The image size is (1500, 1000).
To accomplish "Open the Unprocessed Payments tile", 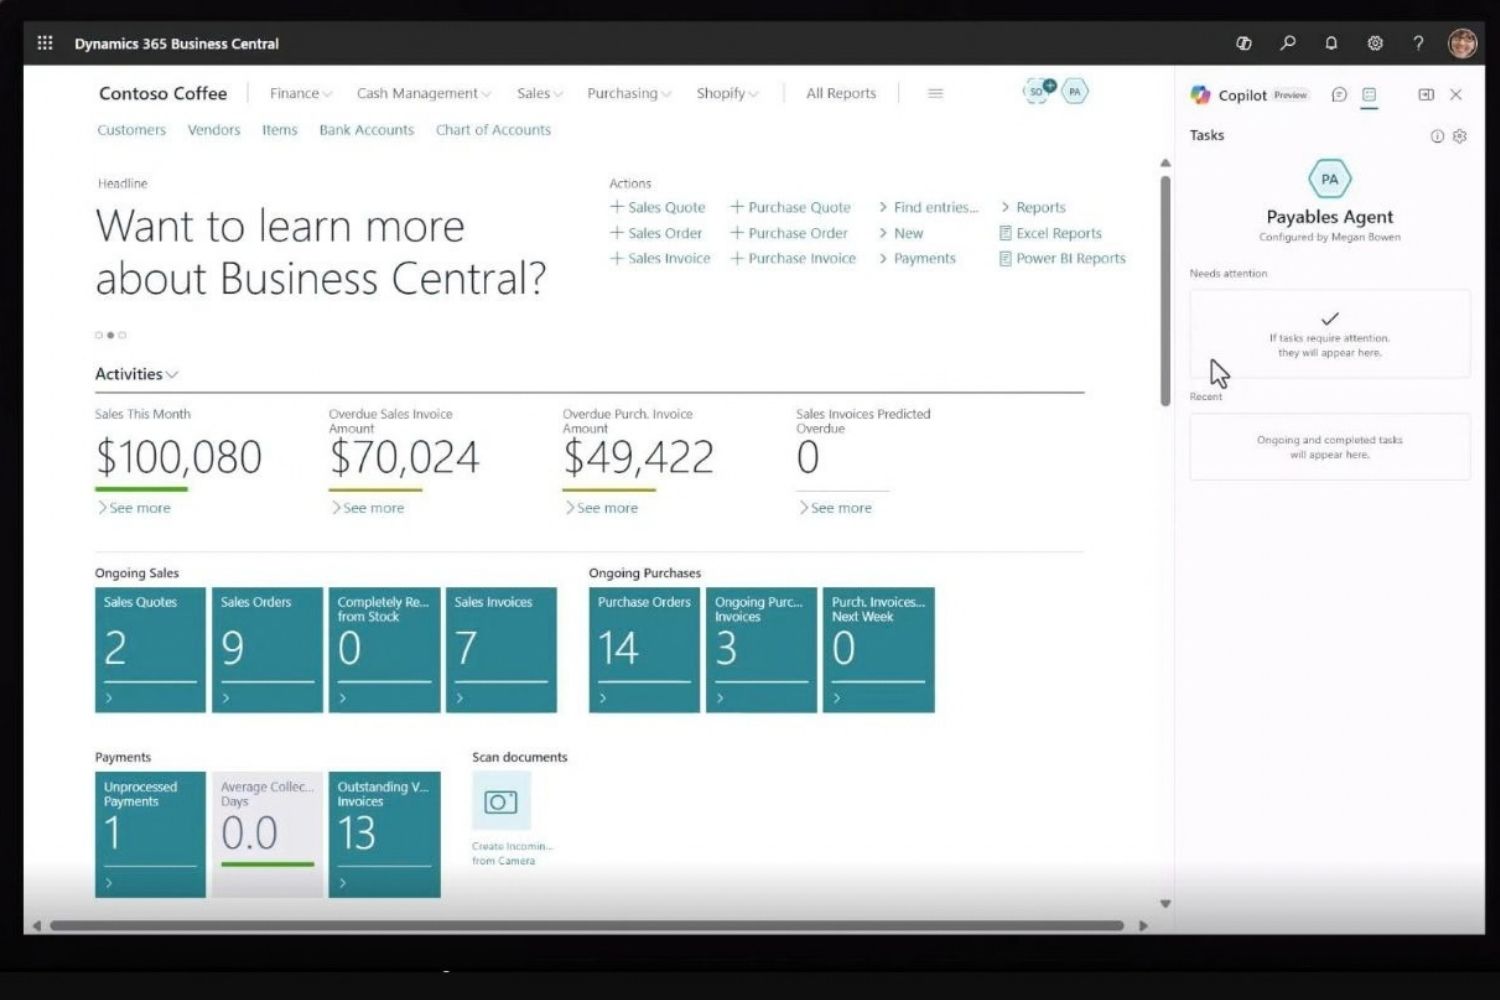I will [150, 834].
